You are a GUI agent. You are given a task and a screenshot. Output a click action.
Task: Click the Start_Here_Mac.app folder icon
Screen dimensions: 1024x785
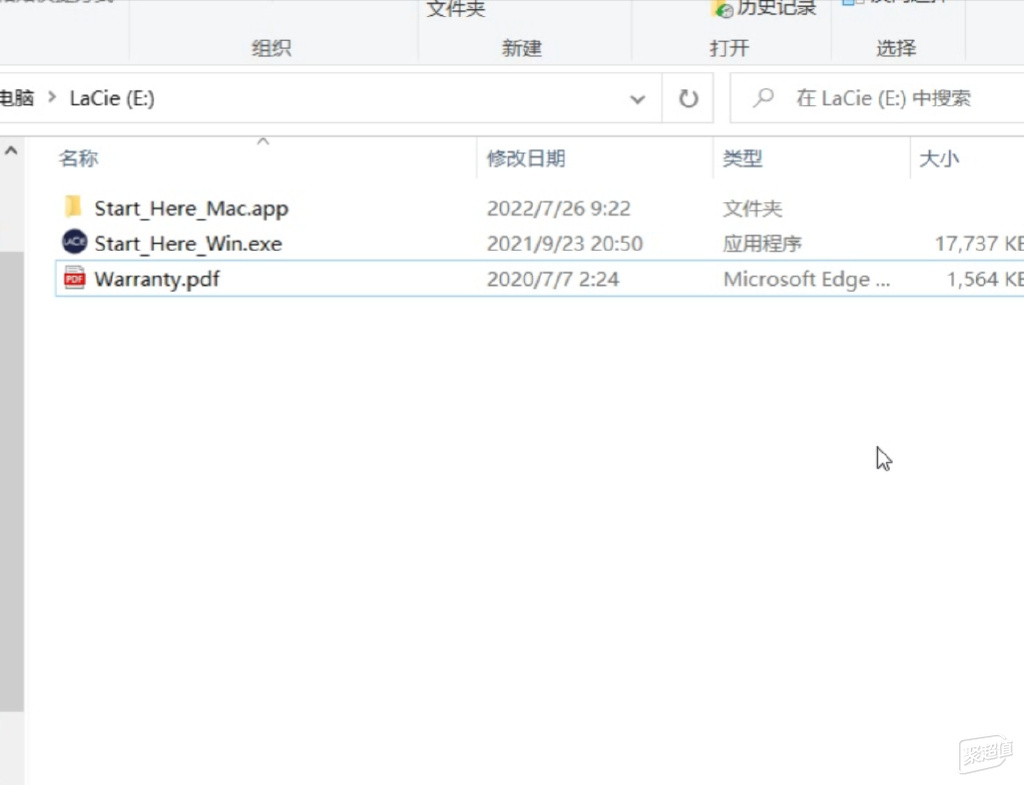[74, 207]
